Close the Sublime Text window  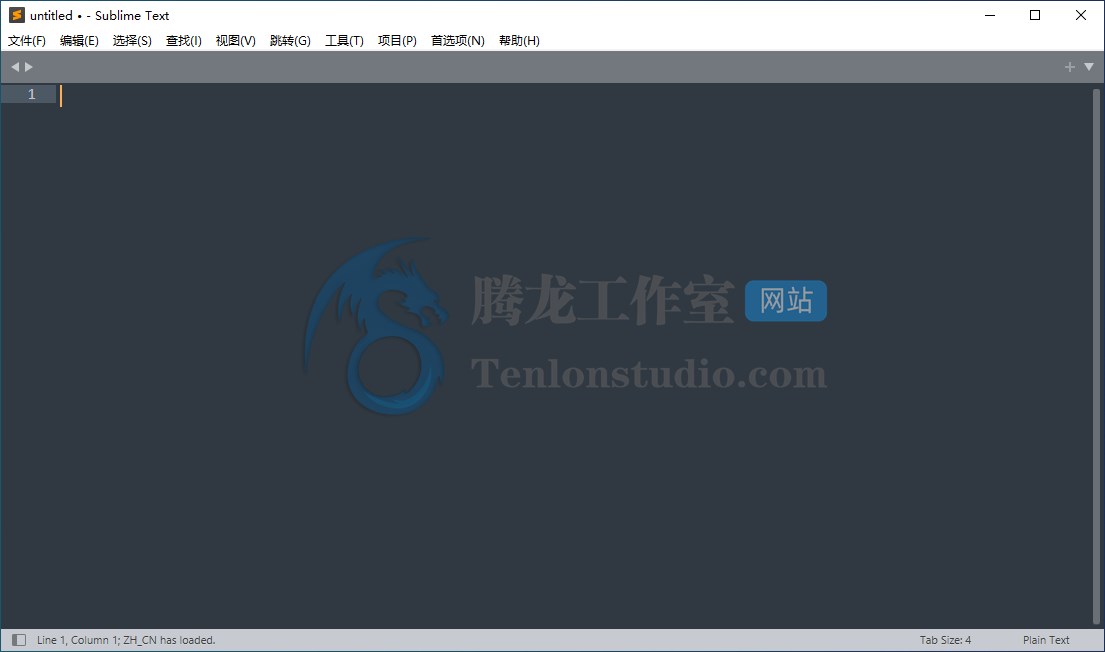[1080, 15]
